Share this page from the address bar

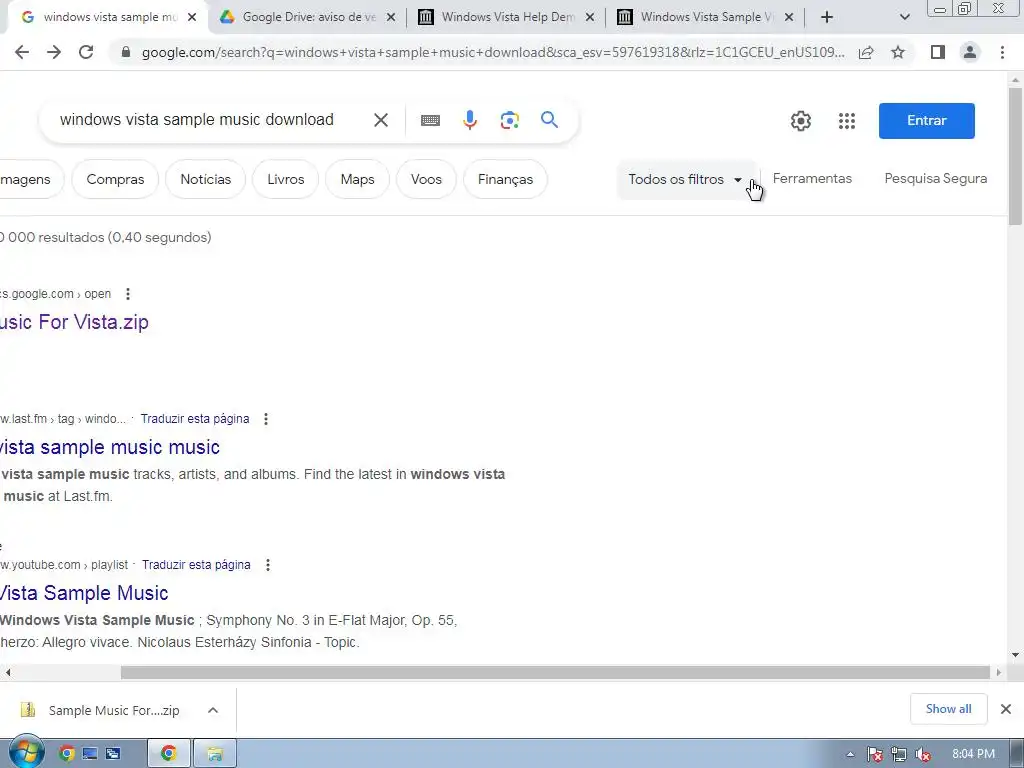coord(866,52)
